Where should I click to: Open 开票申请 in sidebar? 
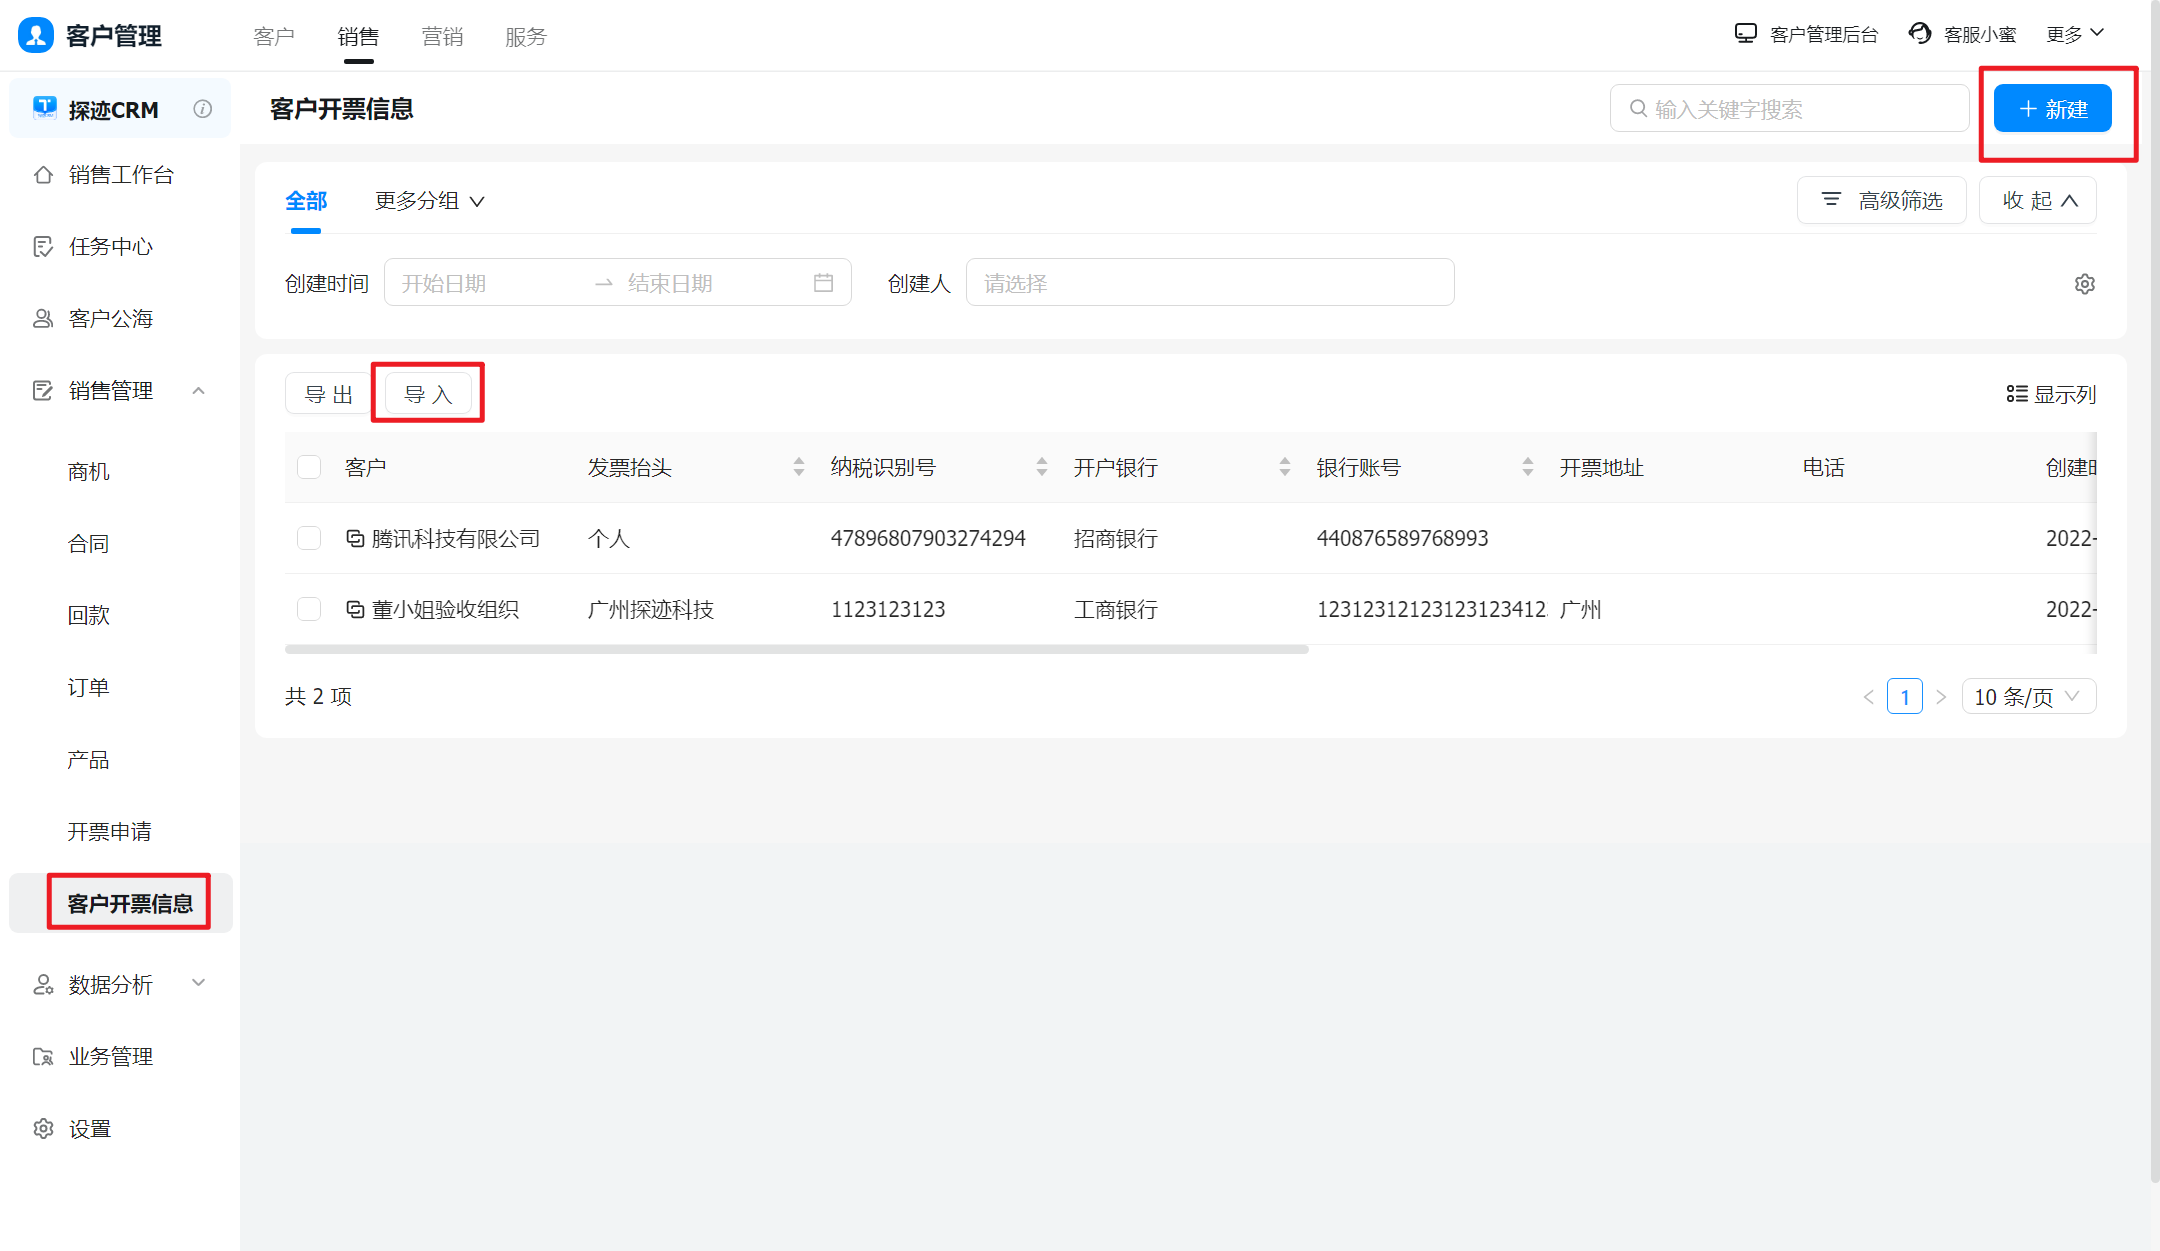pyautogui.click(x=109, y=832)
